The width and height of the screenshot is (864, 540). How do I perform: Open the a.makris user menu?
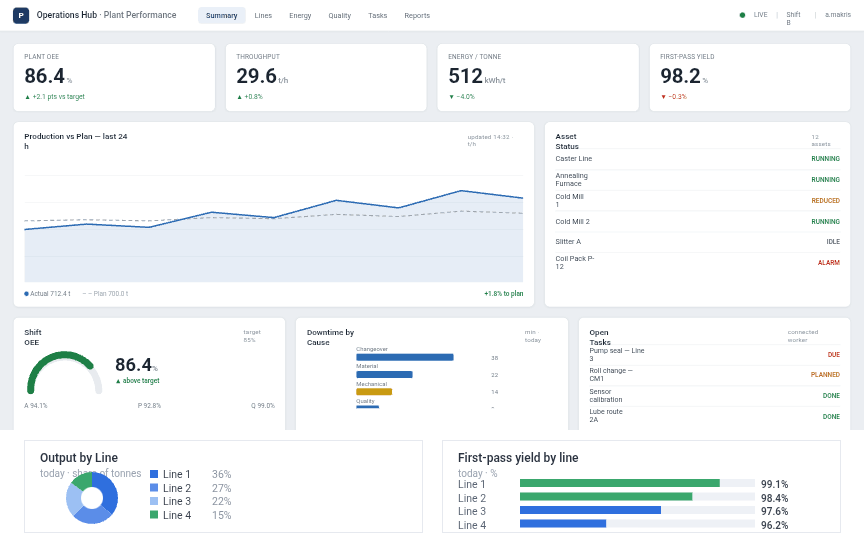point(838,15)
